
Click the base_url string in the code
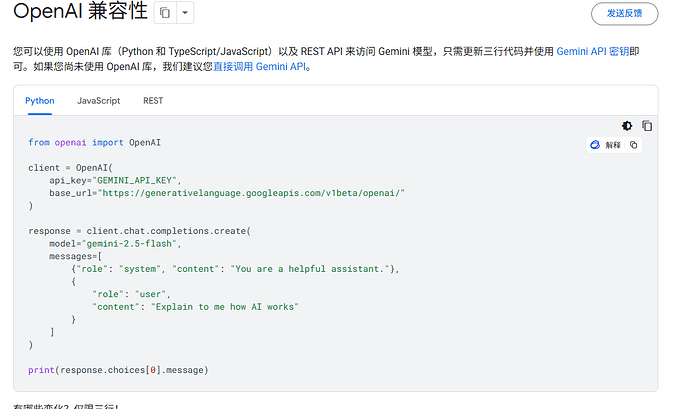pos(251,193)
